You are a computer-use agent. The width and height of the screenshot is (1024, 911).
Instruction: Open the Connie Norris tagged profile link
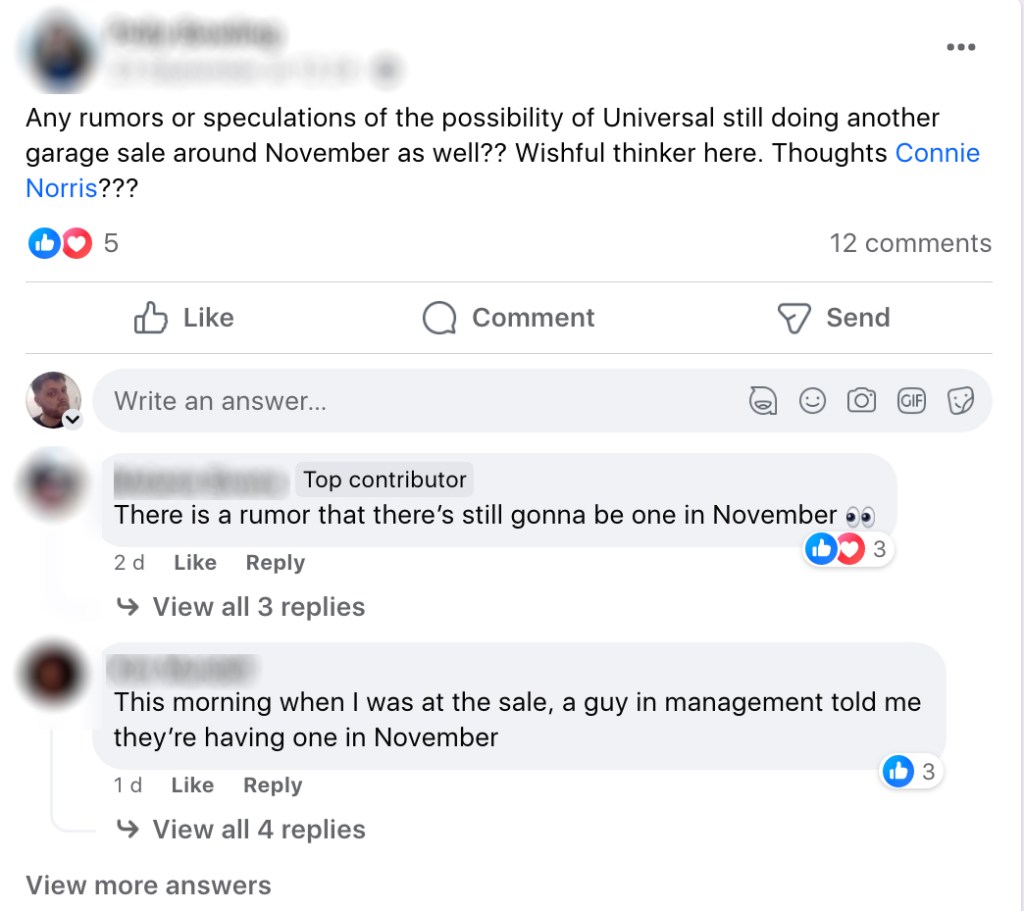tap(937, 153)
